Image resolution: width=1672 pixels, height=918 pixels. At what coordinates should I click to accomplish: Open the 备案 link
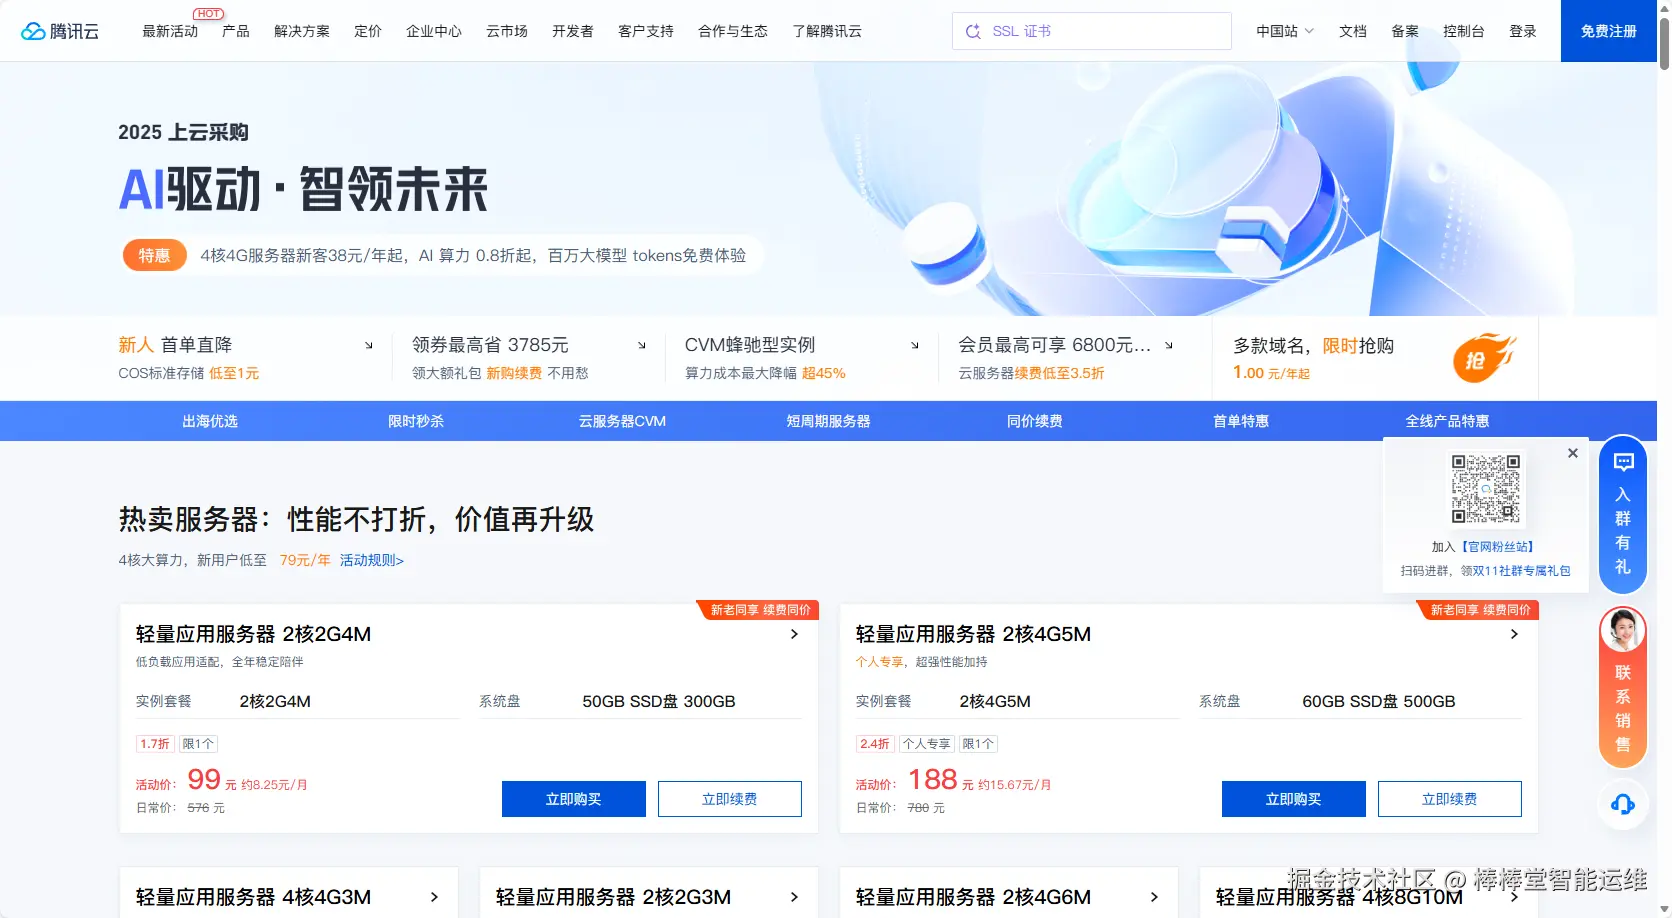click(1405, 31)
